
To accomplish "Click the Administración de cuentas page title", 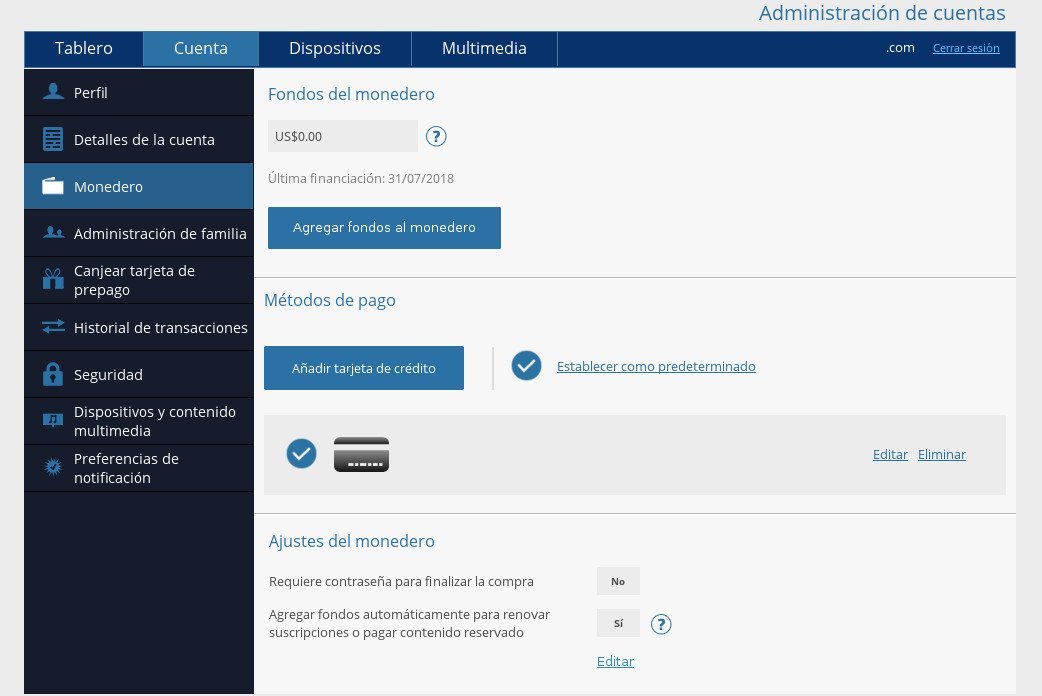I will 882,13.
